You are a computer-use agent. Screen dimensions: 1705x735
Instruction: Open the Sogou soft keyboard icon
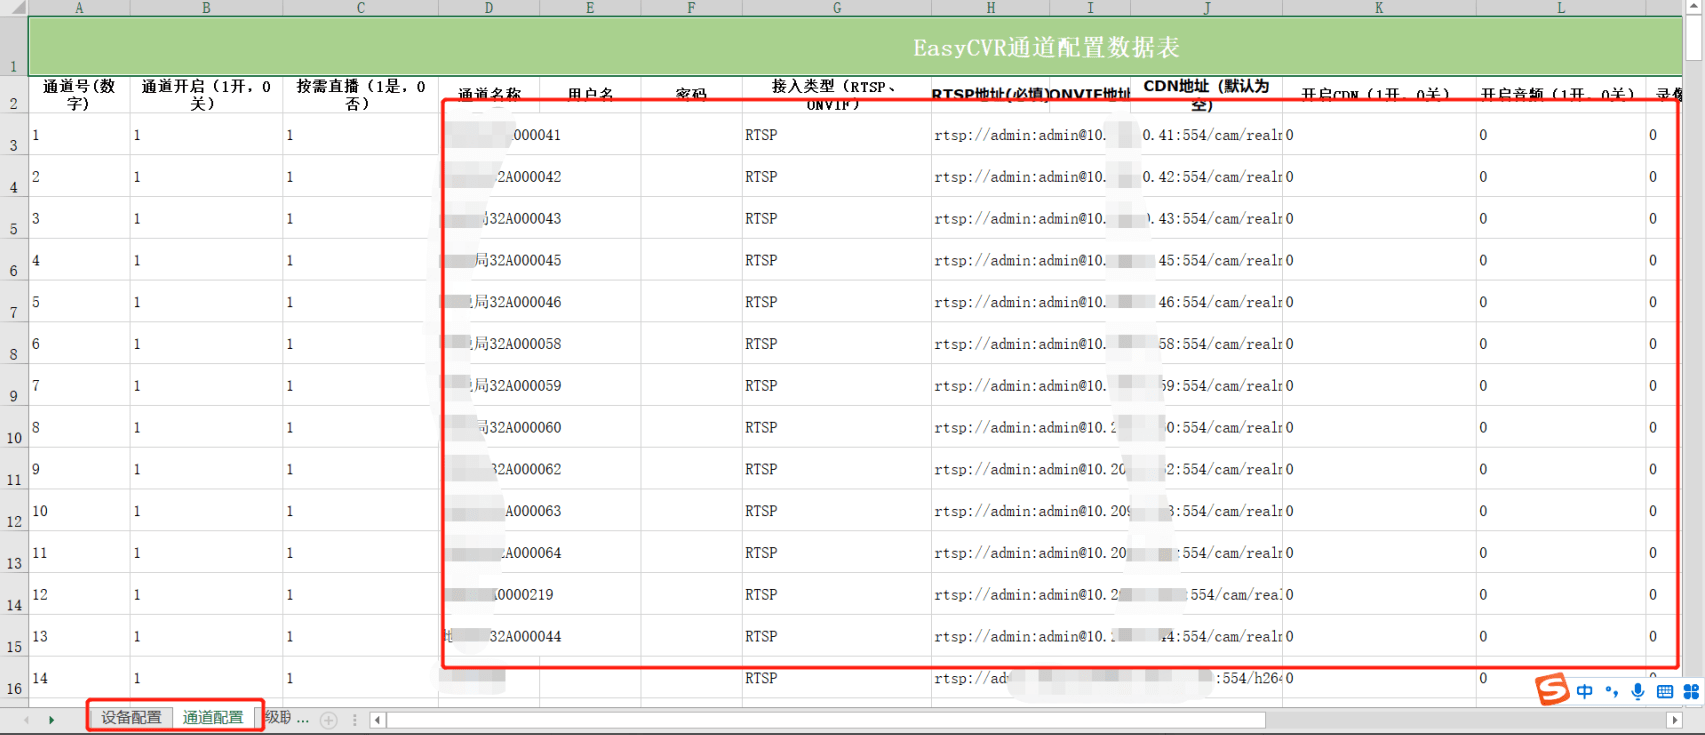click(x=1665, y=692)
